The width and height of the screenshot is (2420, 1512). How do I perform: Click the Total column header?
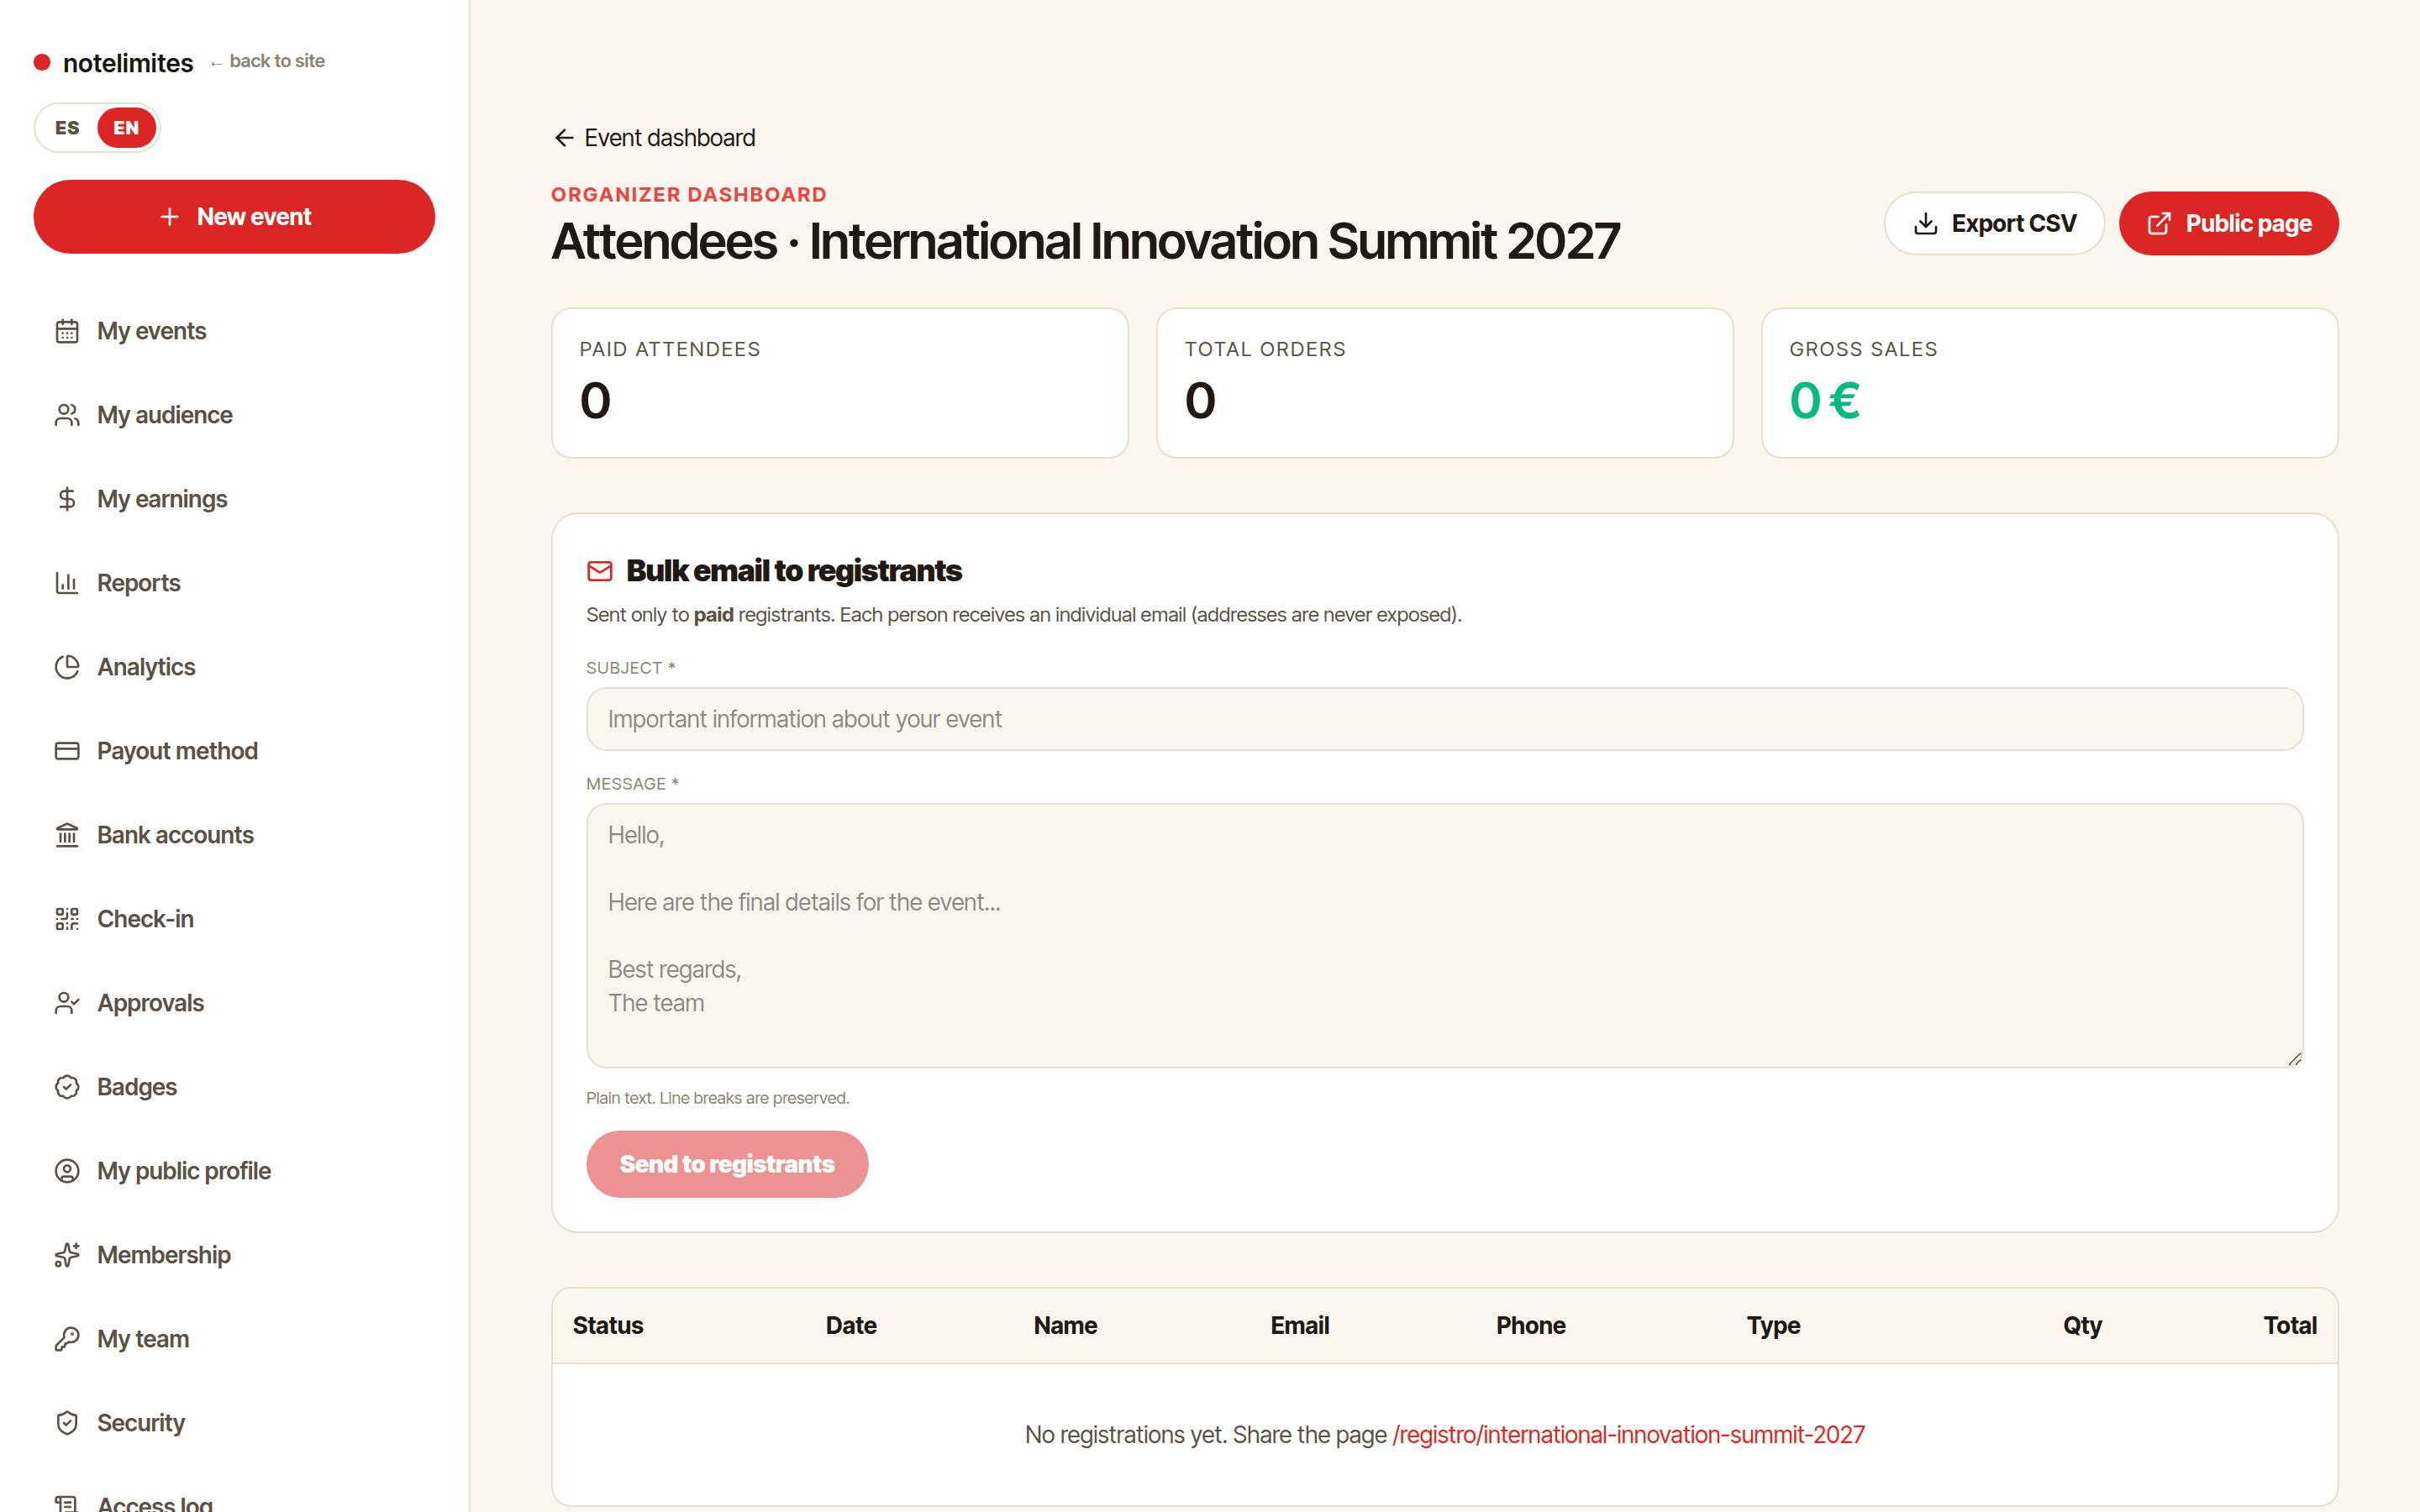2290,1325
